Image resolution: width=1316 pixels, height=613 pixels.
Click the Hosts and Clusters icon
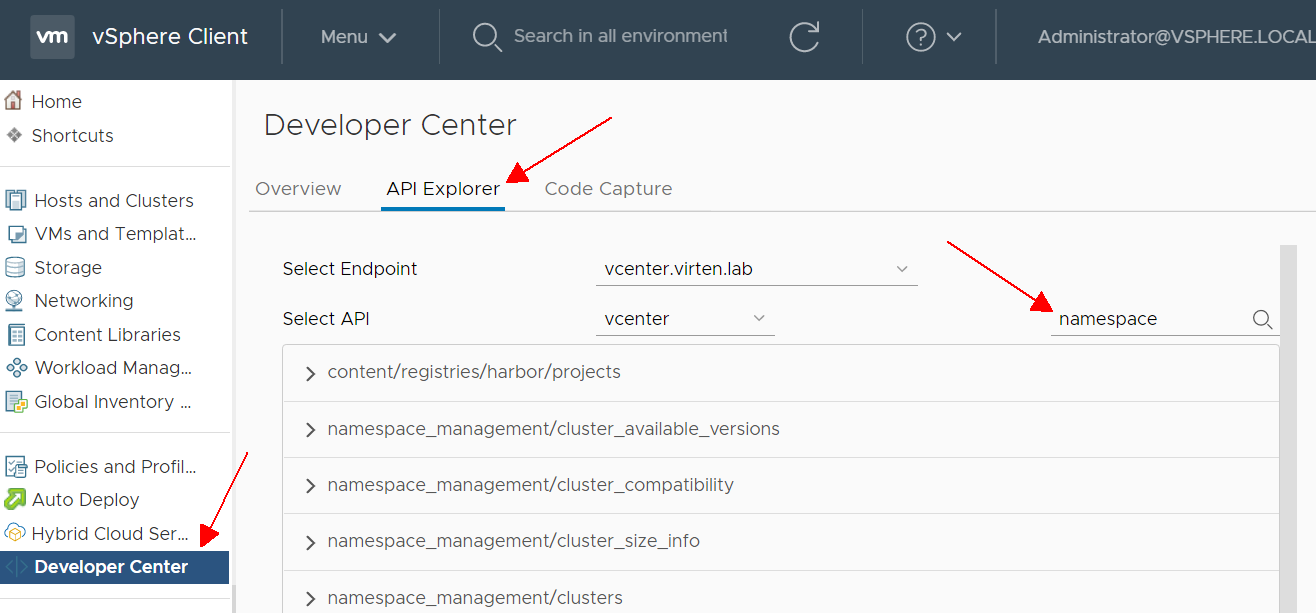tap(15, 200)
